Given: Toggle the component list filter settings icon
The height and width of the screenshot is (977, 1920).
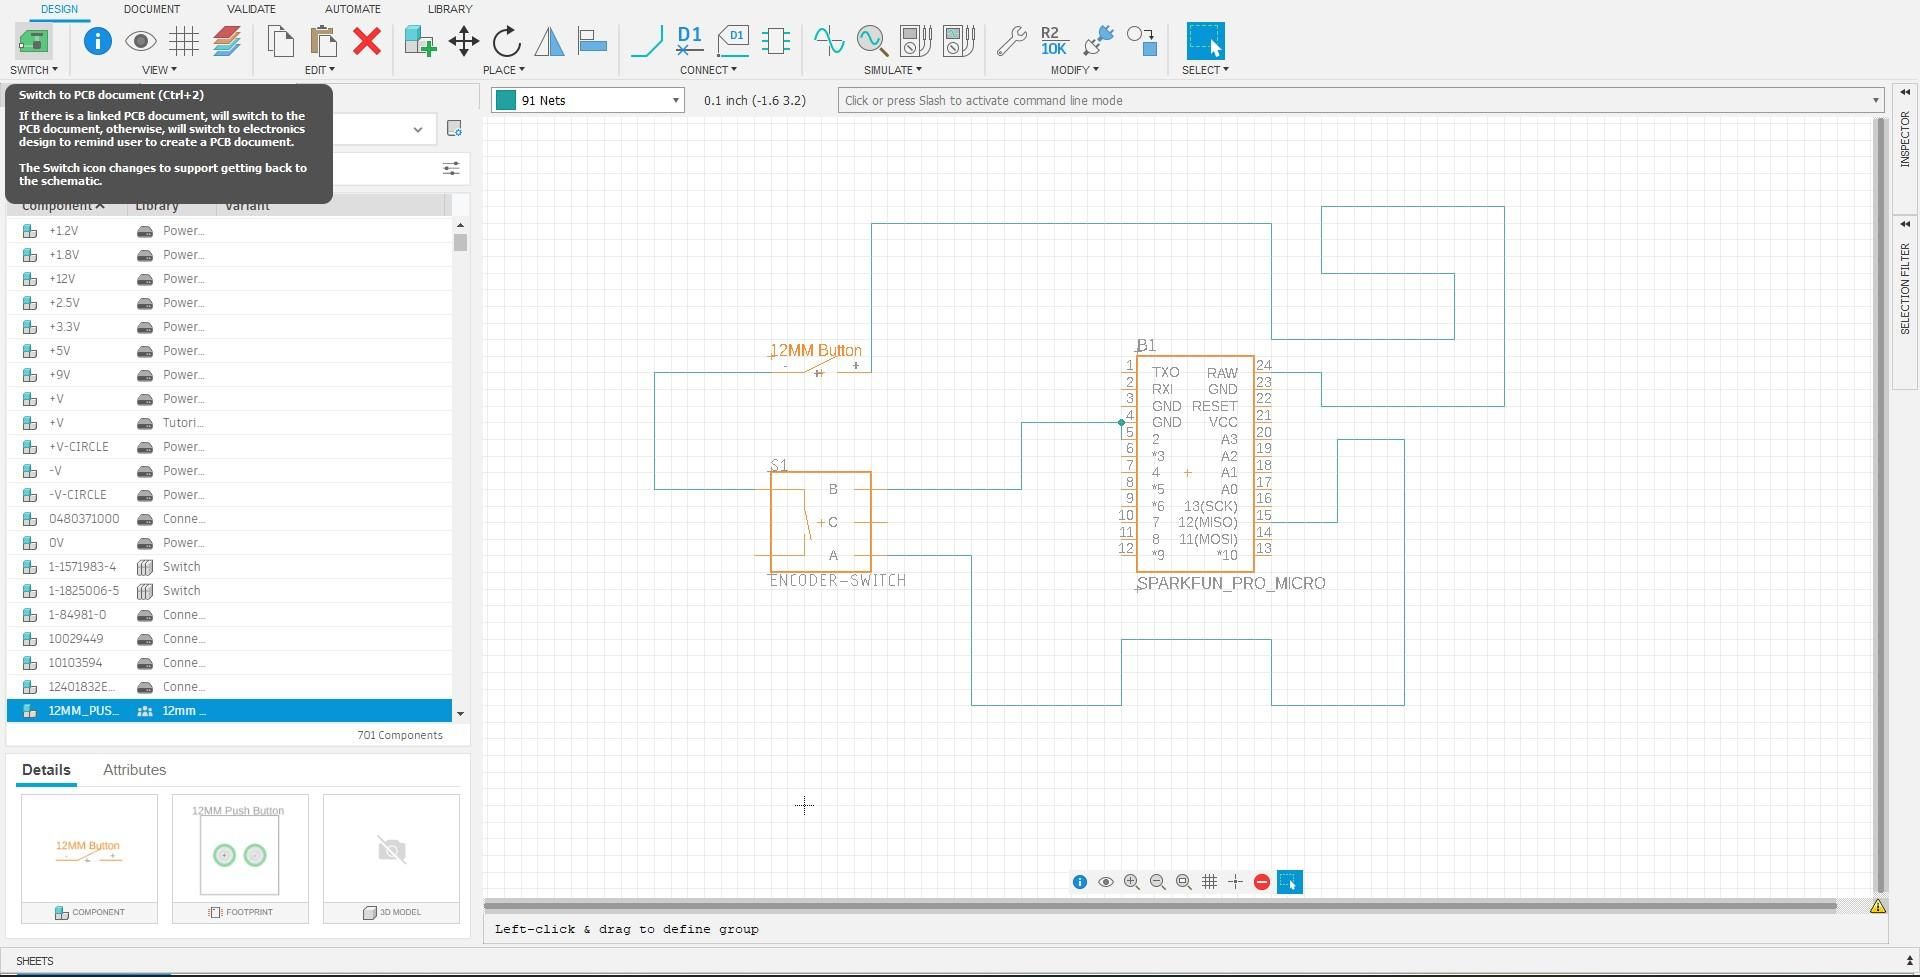Looking at the screenshot, I should (450, 168).
